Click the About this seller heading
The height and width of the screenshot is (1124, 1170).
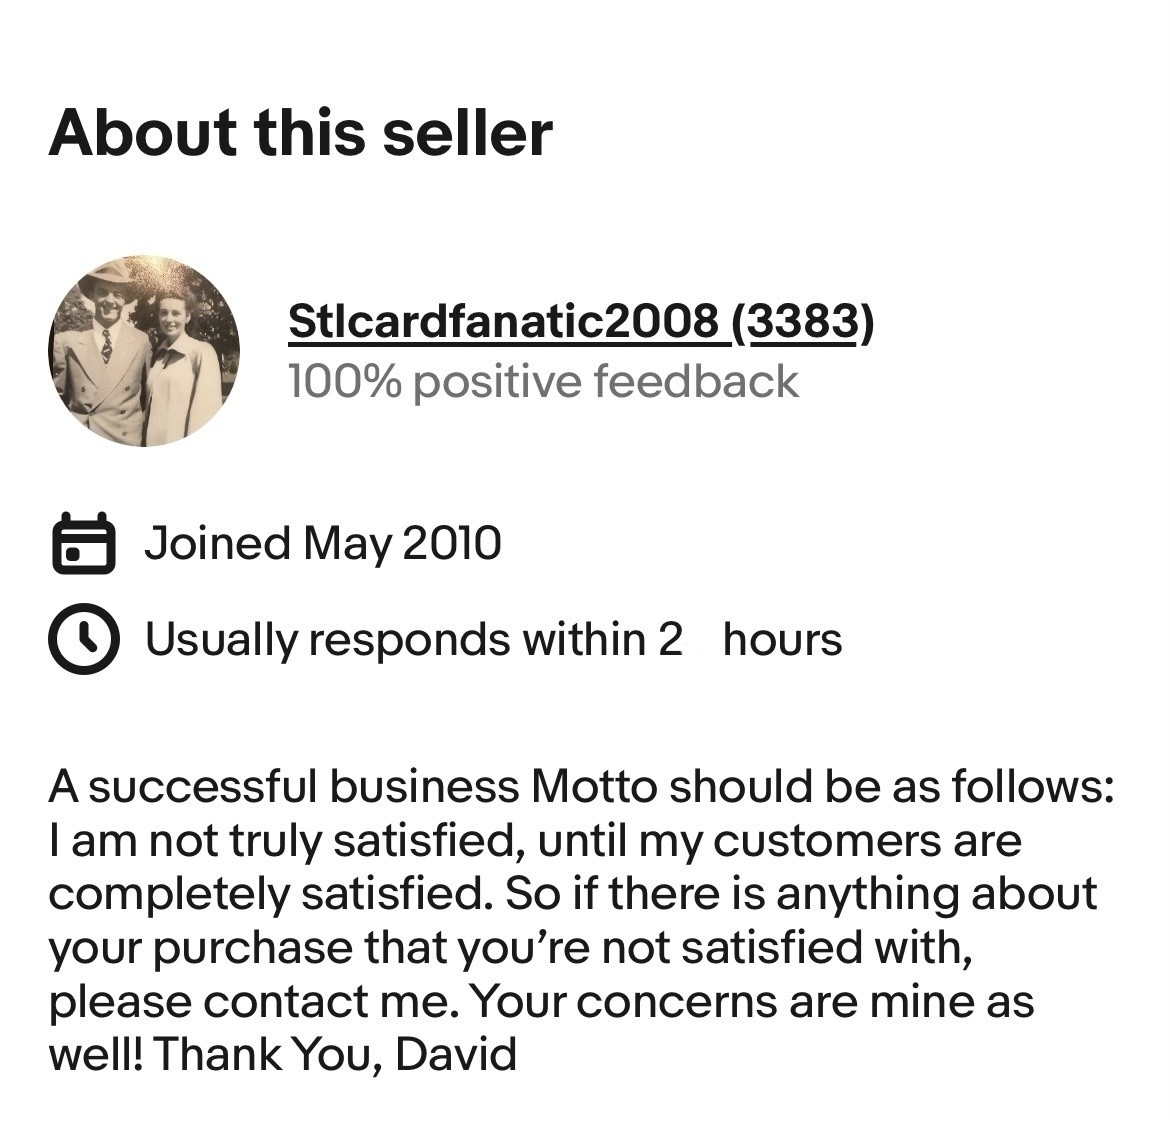pyautogui.click(x=300, y=133)
